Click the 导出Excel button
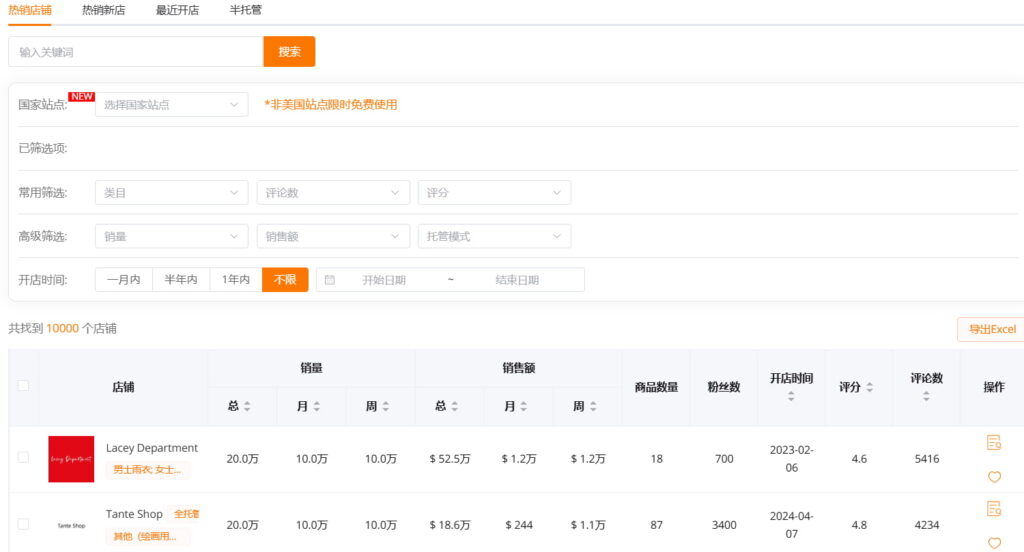 click(991, 329)
